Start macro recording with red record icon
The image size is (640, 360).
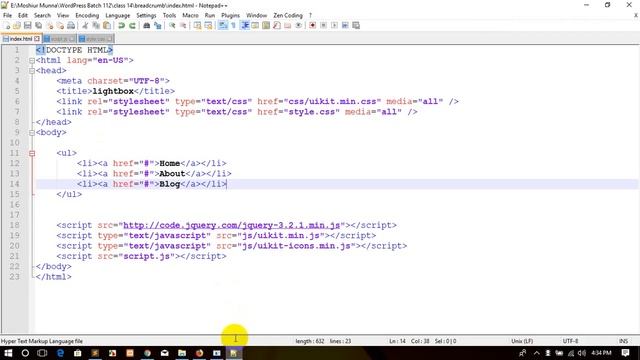(313, 25)
